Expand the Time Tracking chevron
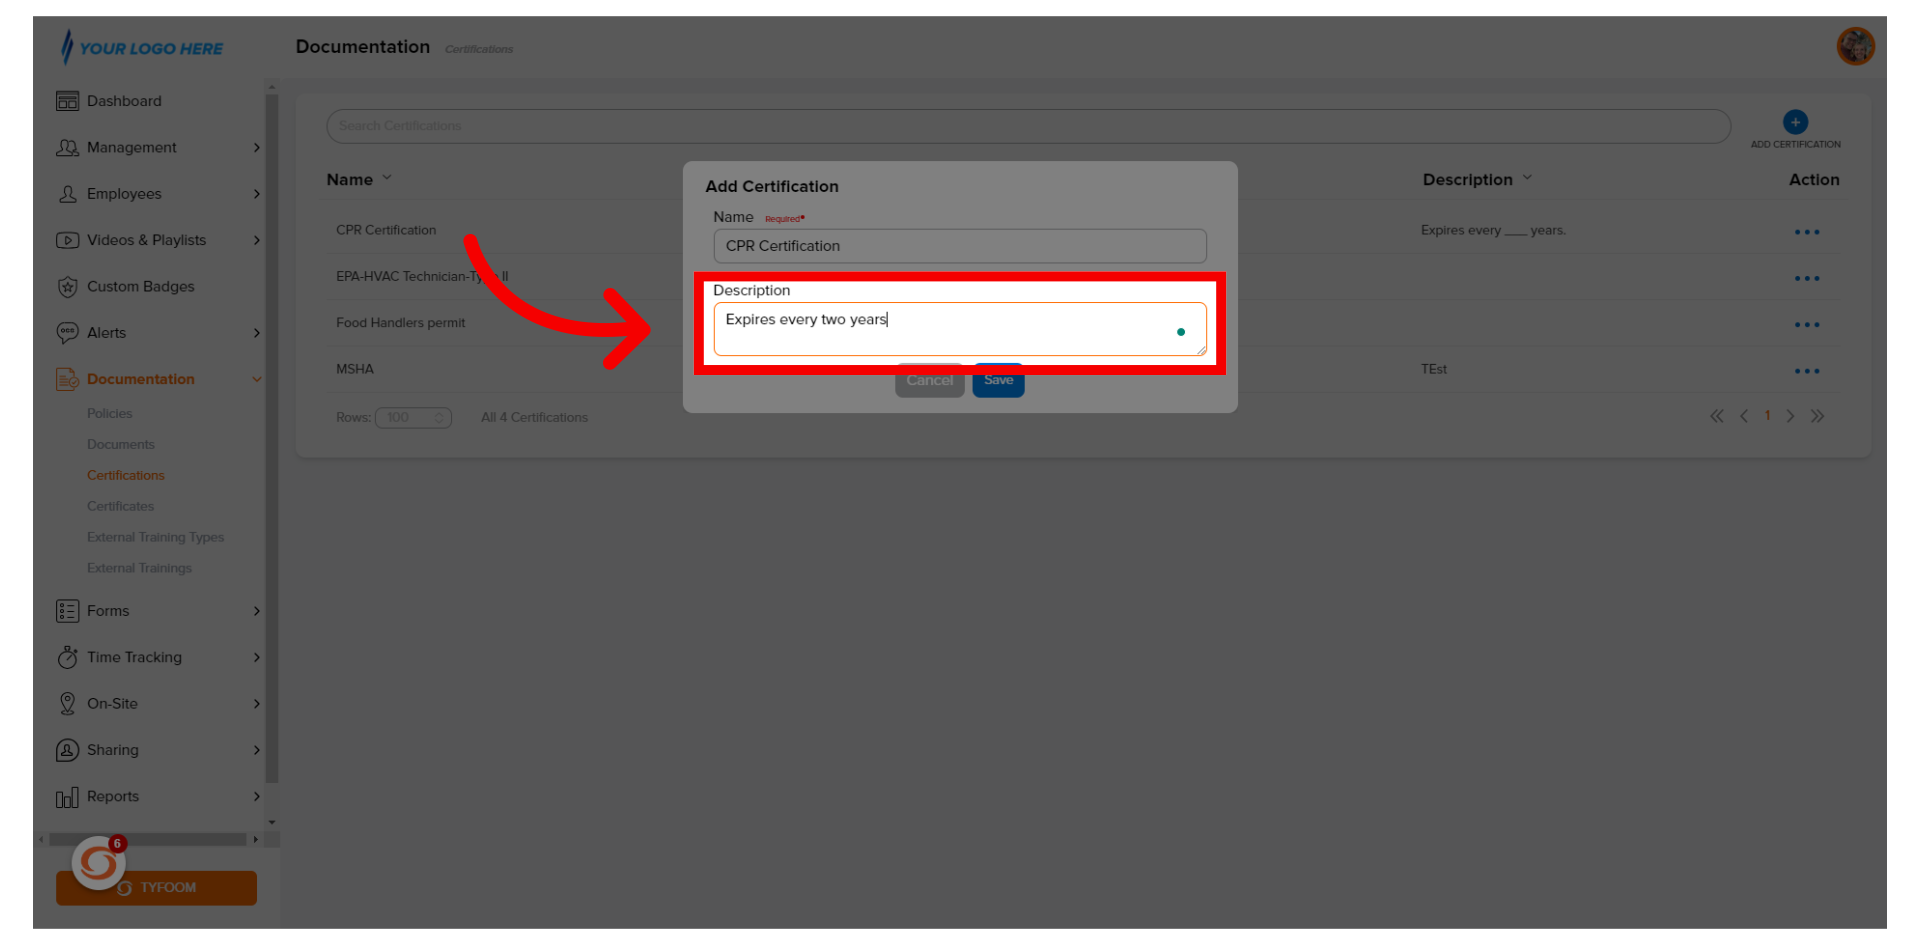The height and width of the screenshot is (945, 1920). point(256,657)
